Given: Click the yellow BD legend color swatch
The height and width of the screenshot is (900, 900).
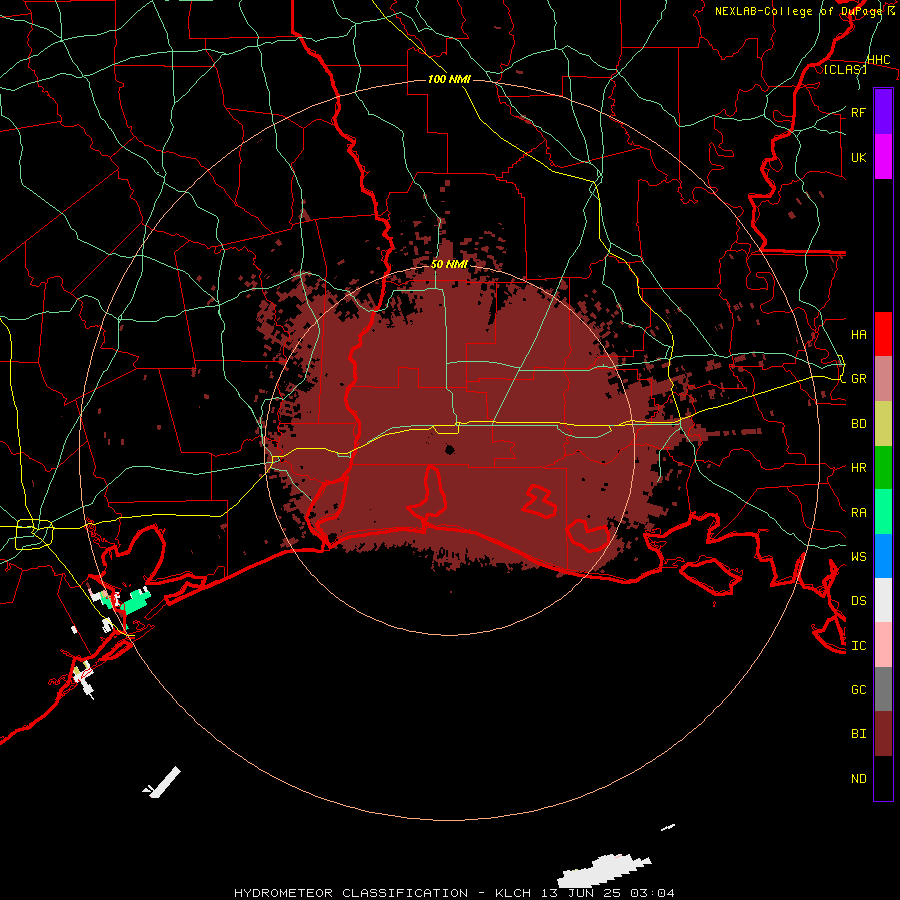Looking at the screenshot, I should pyautogui.click(x=883, y=423).
